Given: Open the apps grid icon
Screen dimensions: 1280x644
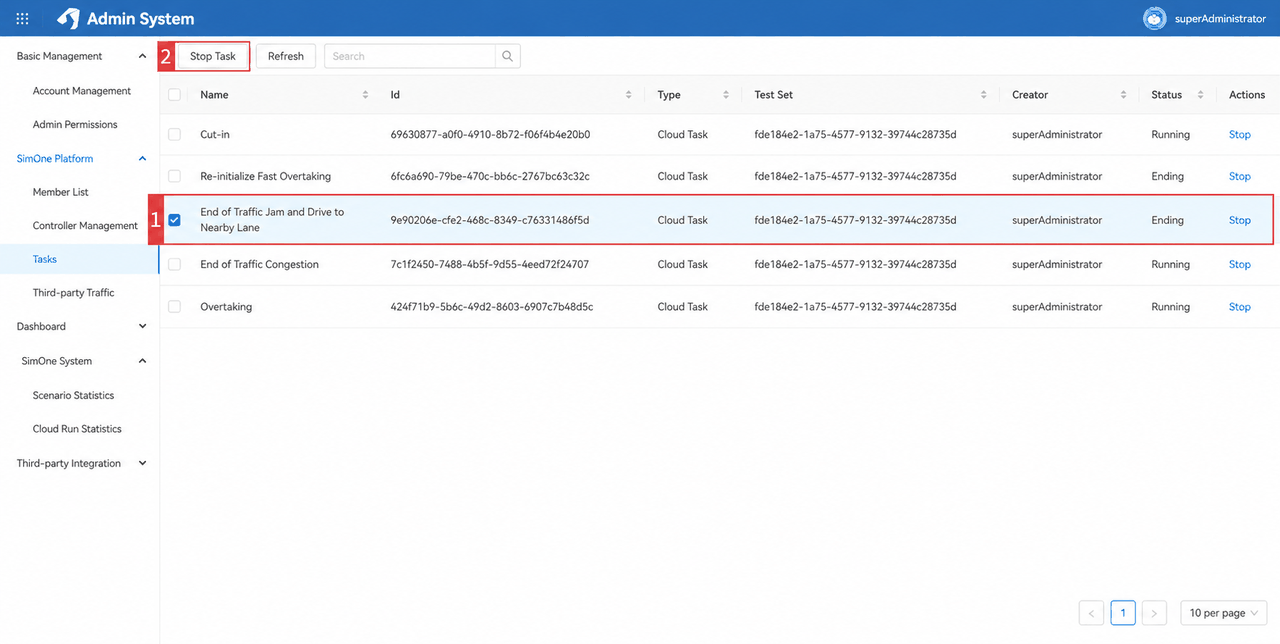Looking at the screenshot, I should click(x=22, y=18).
